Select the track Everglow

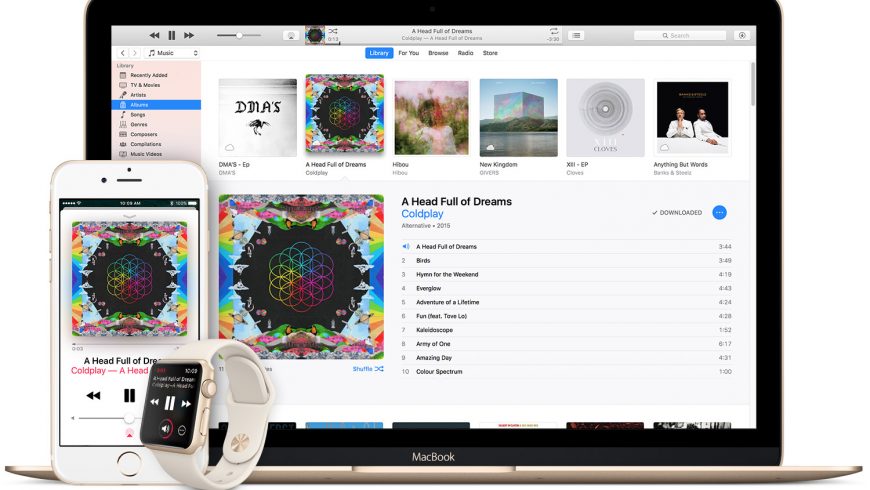pyautogui.click(x=566, y=288)
